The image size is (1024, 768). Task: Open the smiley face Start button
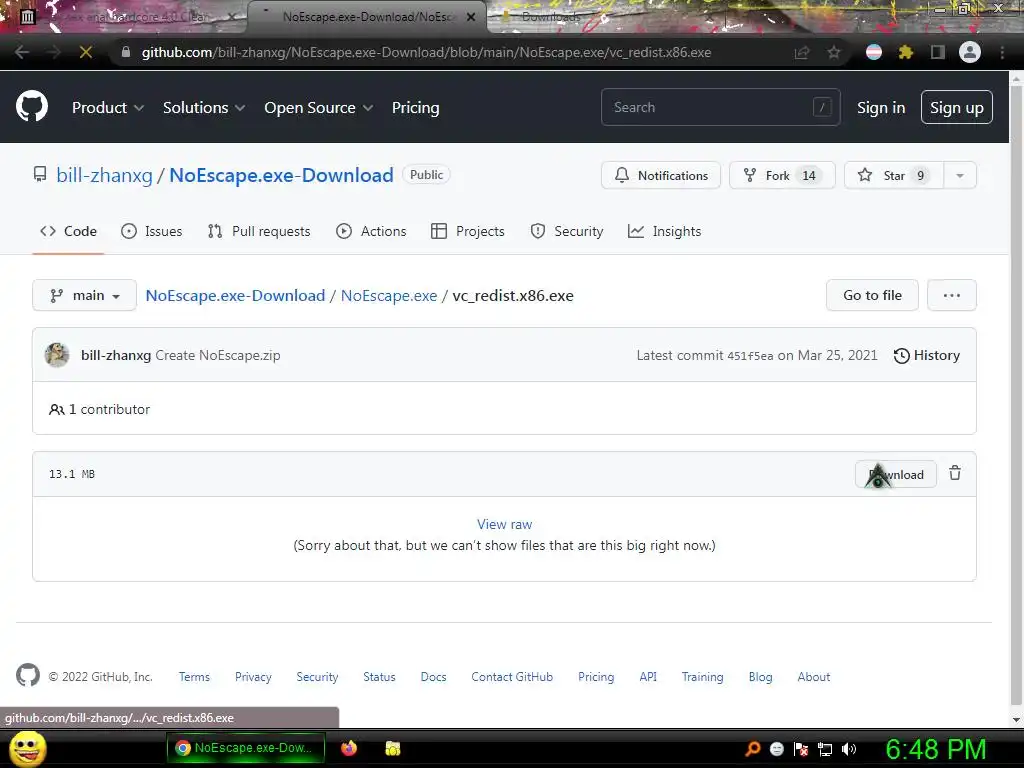[27, 748]
